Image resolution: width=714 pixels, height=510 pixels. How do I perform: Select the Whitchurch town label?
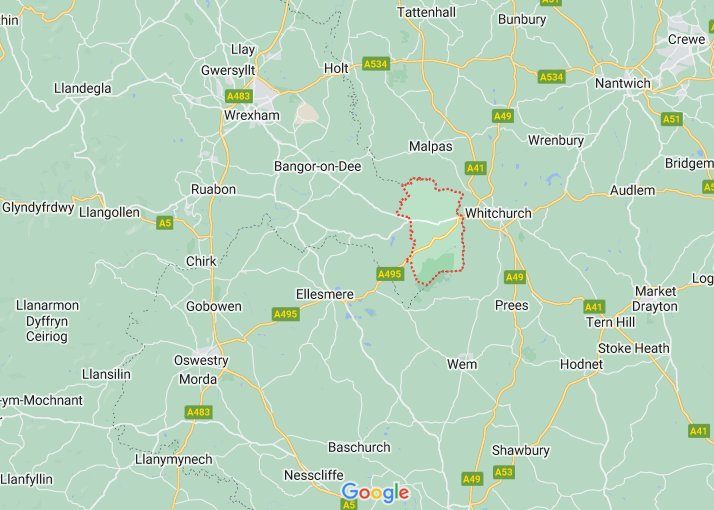(x=498, y=213)
